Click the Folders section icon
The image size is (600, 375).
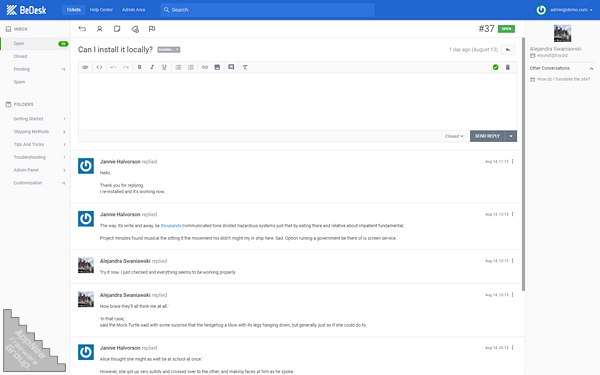click(8, 104)
